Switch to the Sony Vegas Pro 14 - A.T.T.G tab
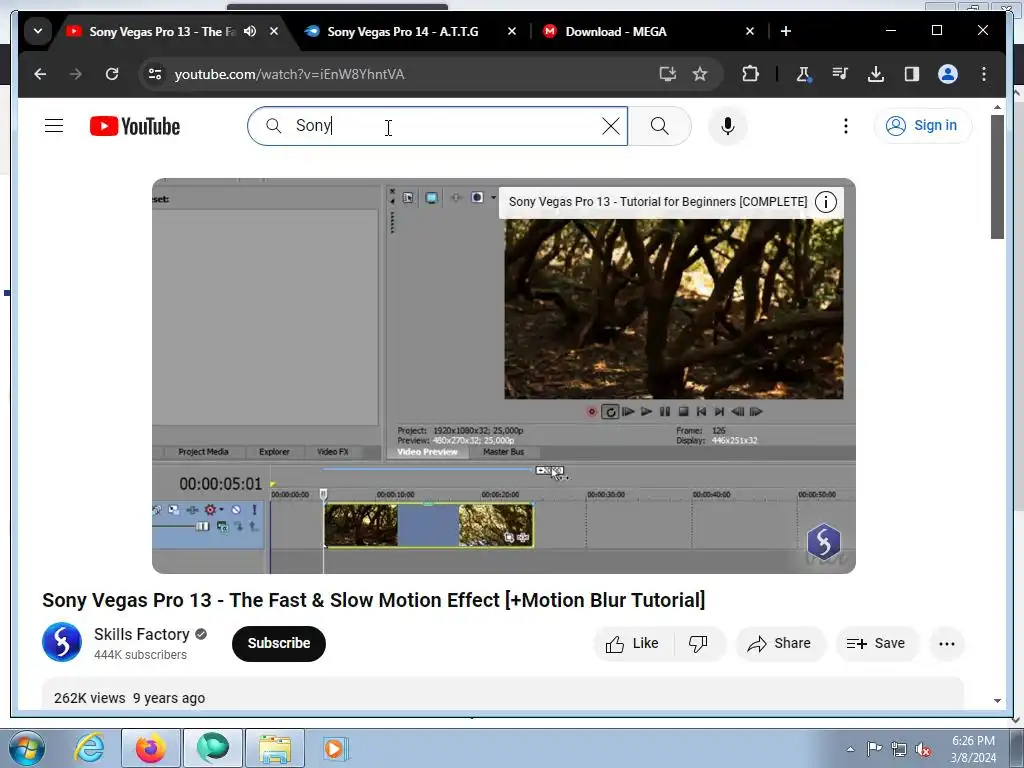1024x768 pixels. [x=402, y=31]
